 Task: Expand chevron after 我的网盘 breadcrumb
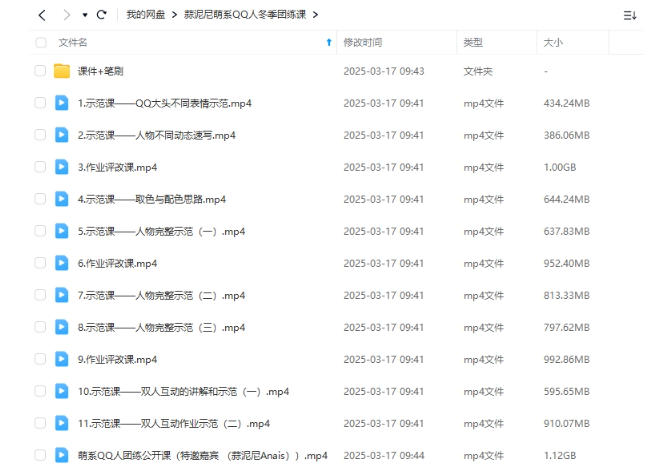tap(174, 15)
